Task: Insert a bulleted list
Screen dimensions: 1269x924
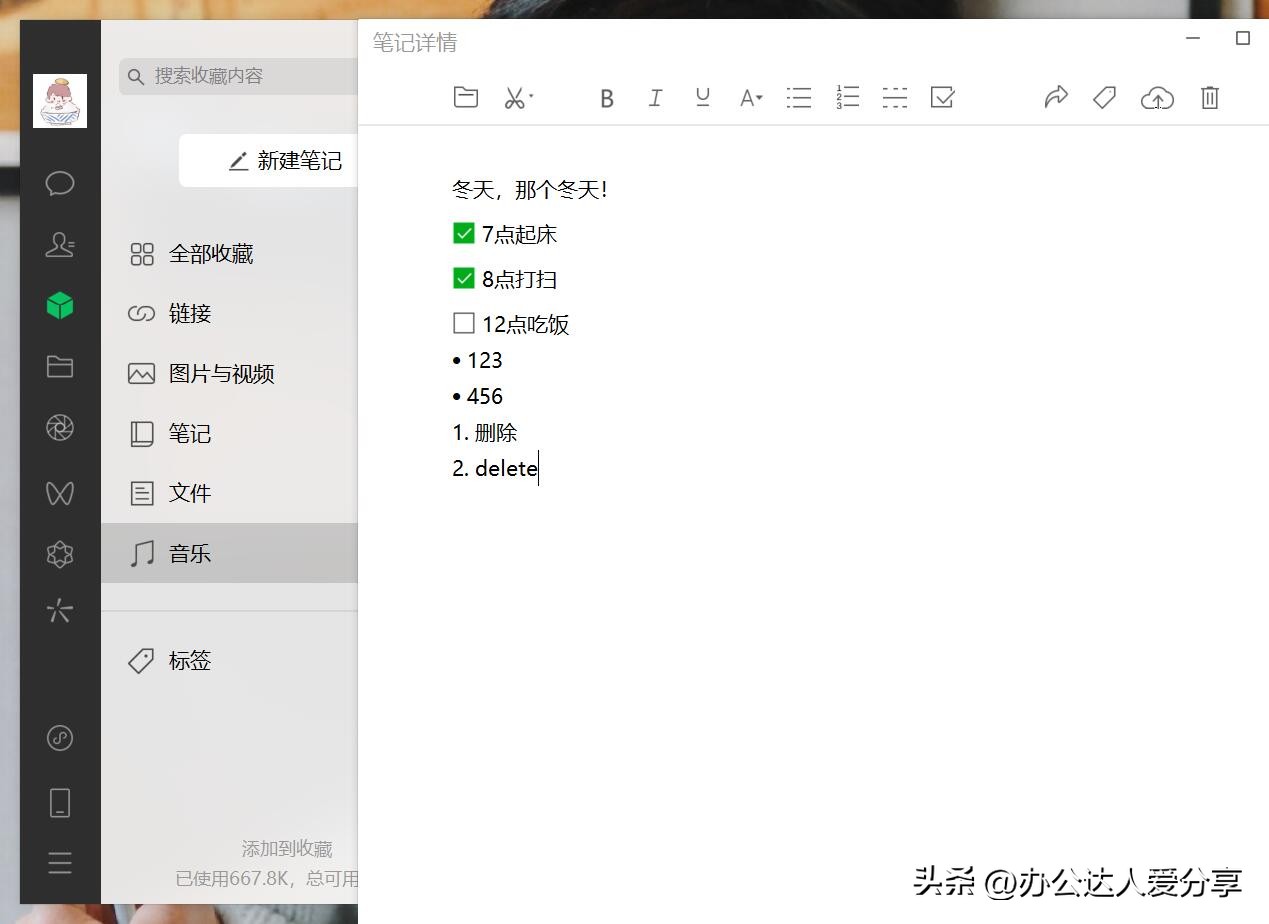Action: (x=799, y=97)
